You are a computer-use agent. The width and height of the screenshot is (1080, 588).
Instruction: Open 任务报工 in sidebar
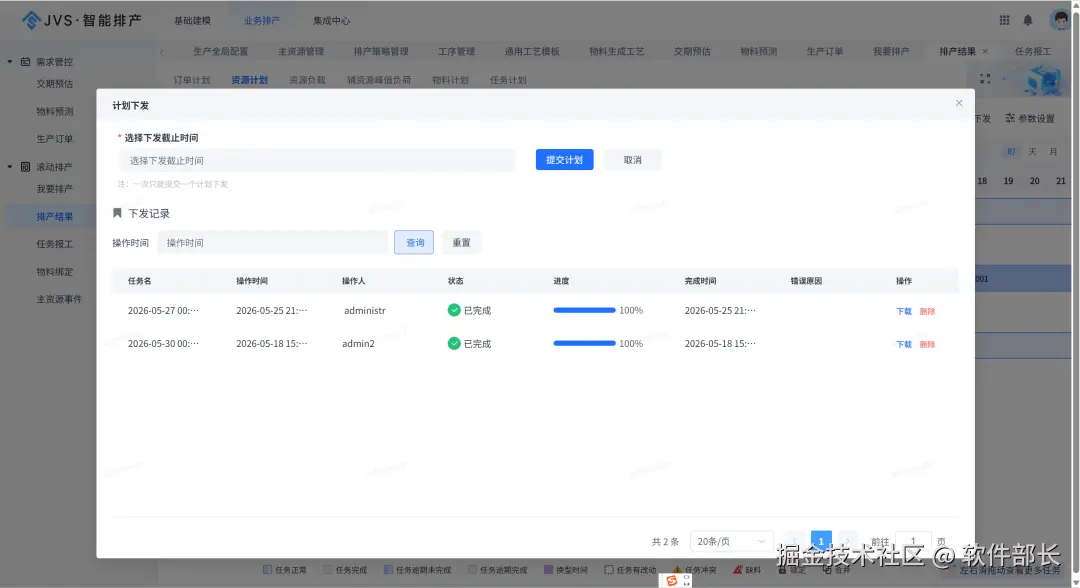click(x=54, y=244)
